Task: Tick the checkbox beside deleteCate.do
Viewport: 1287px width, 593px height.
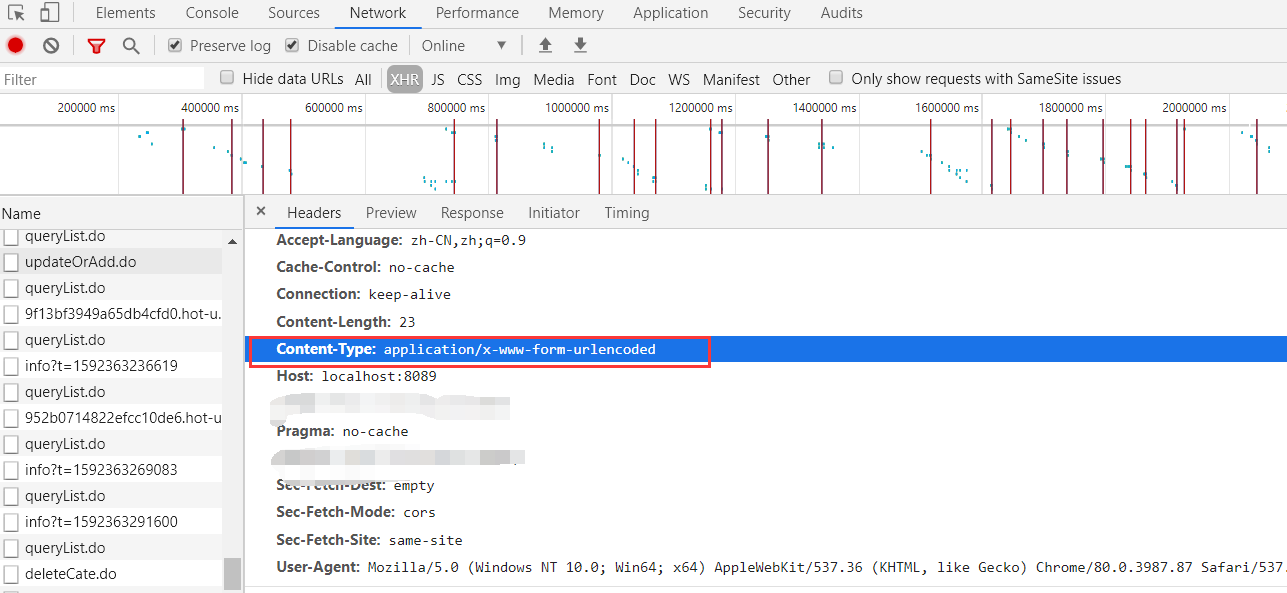Action: click(x=11, y=574)
